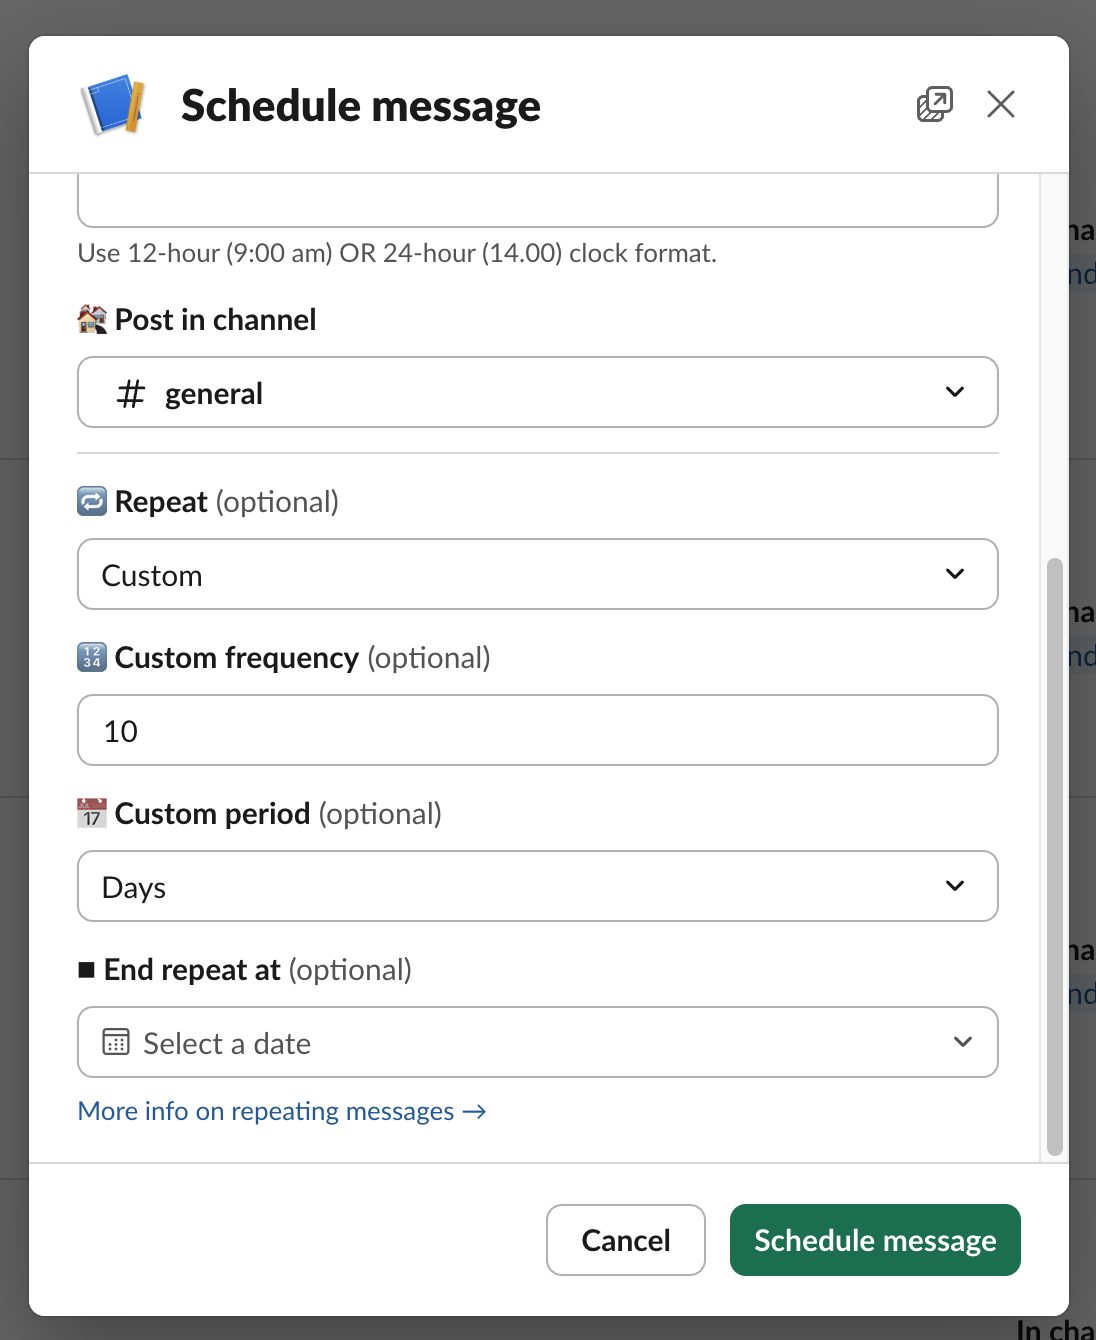Click the calendar 17 emoji icon
This screenshot has width=1096, height=1340.
click(x=92, y=813)
